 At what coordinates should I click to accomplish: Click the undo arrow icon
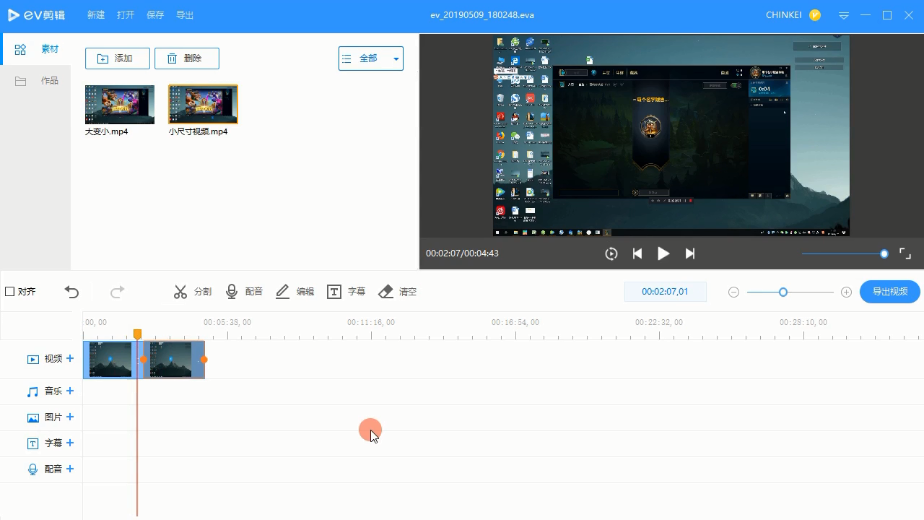click(72, 292)
